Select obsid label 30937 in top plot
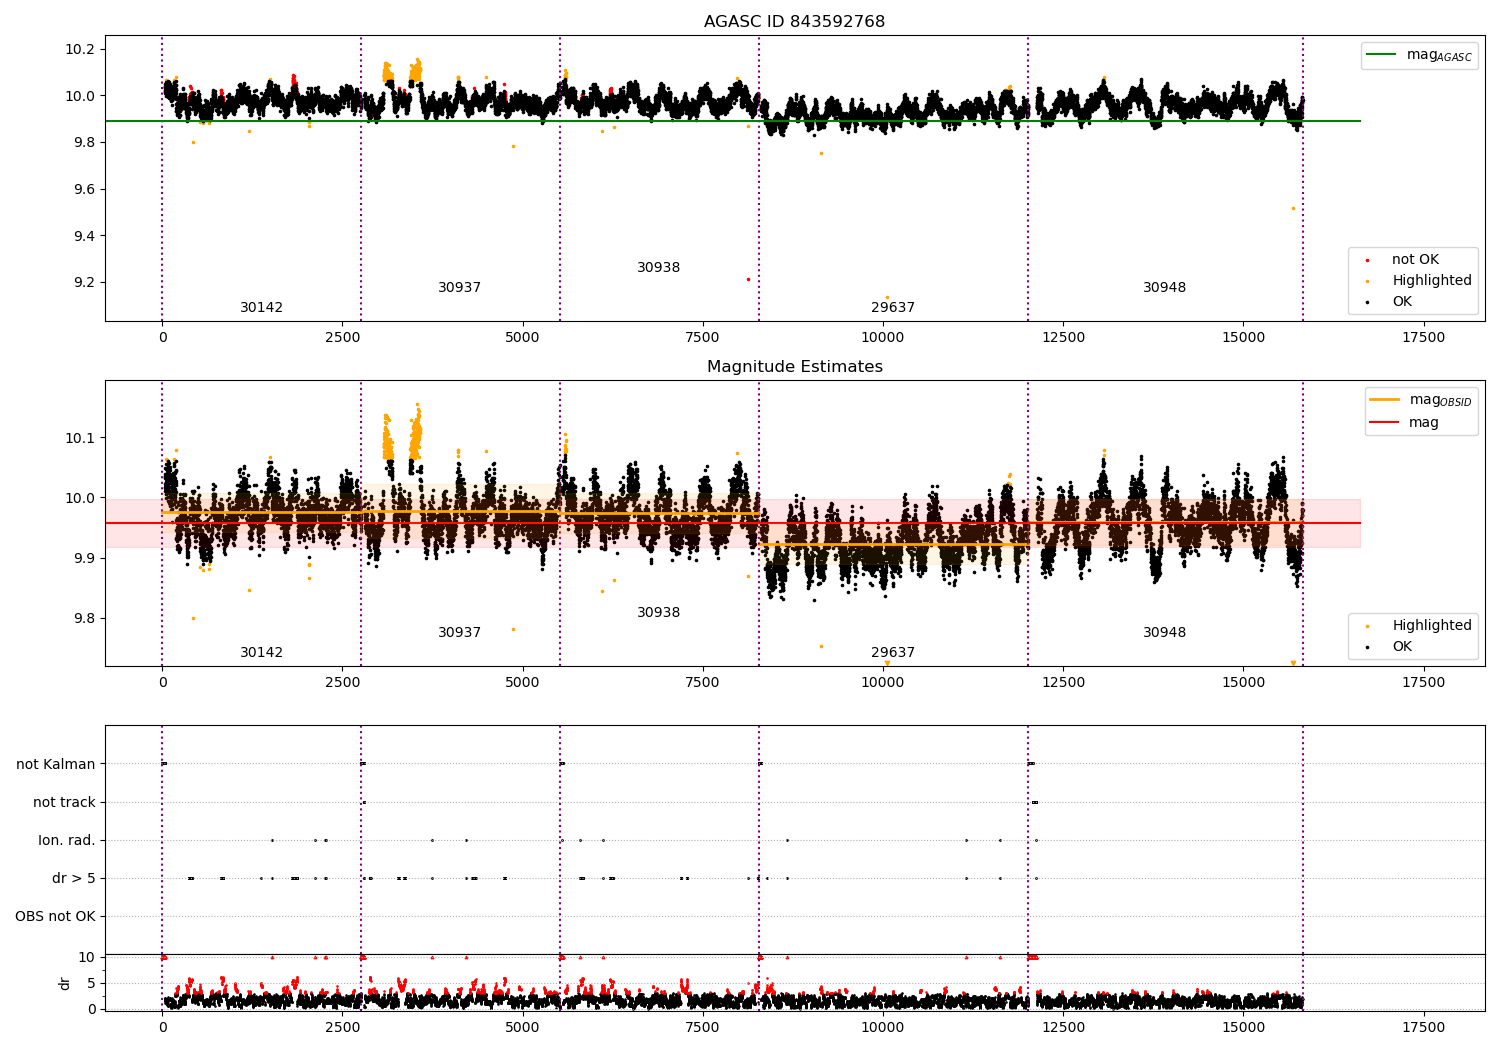The height and width of the screenshot is (1050, 1500). [x=459, y=287]
